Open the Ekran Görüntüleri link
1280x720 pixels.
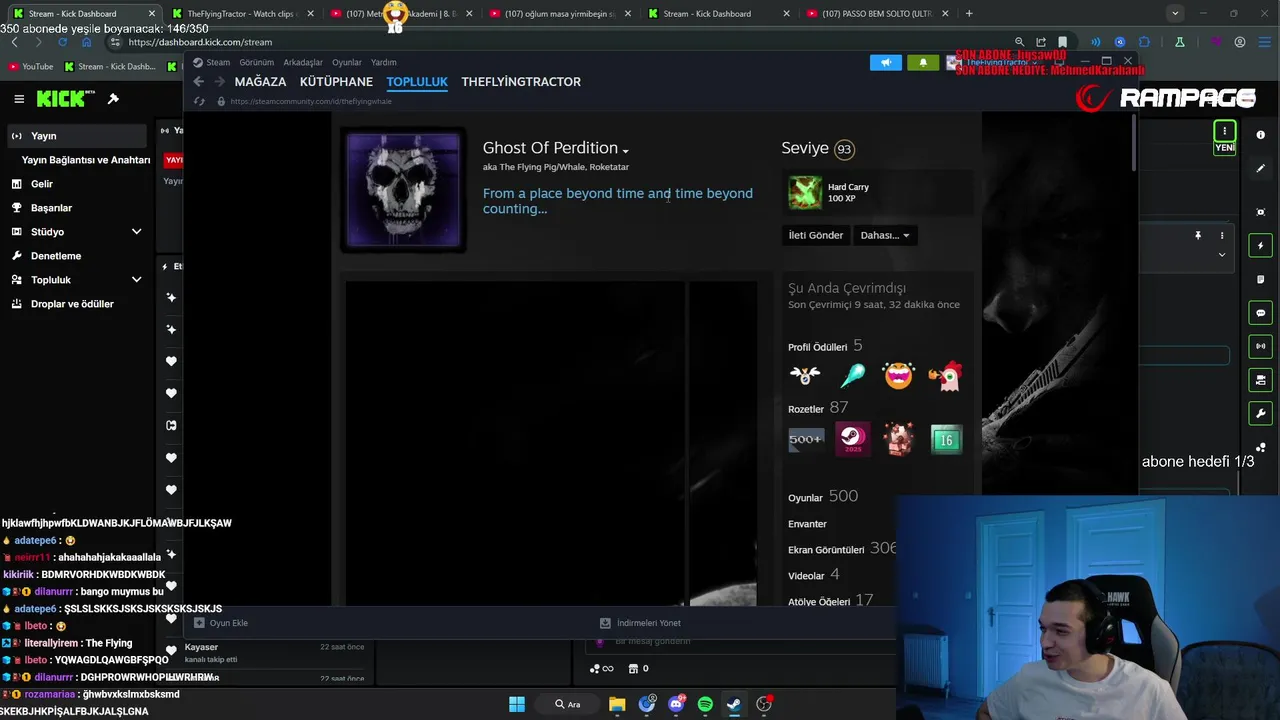click(826, 550)
